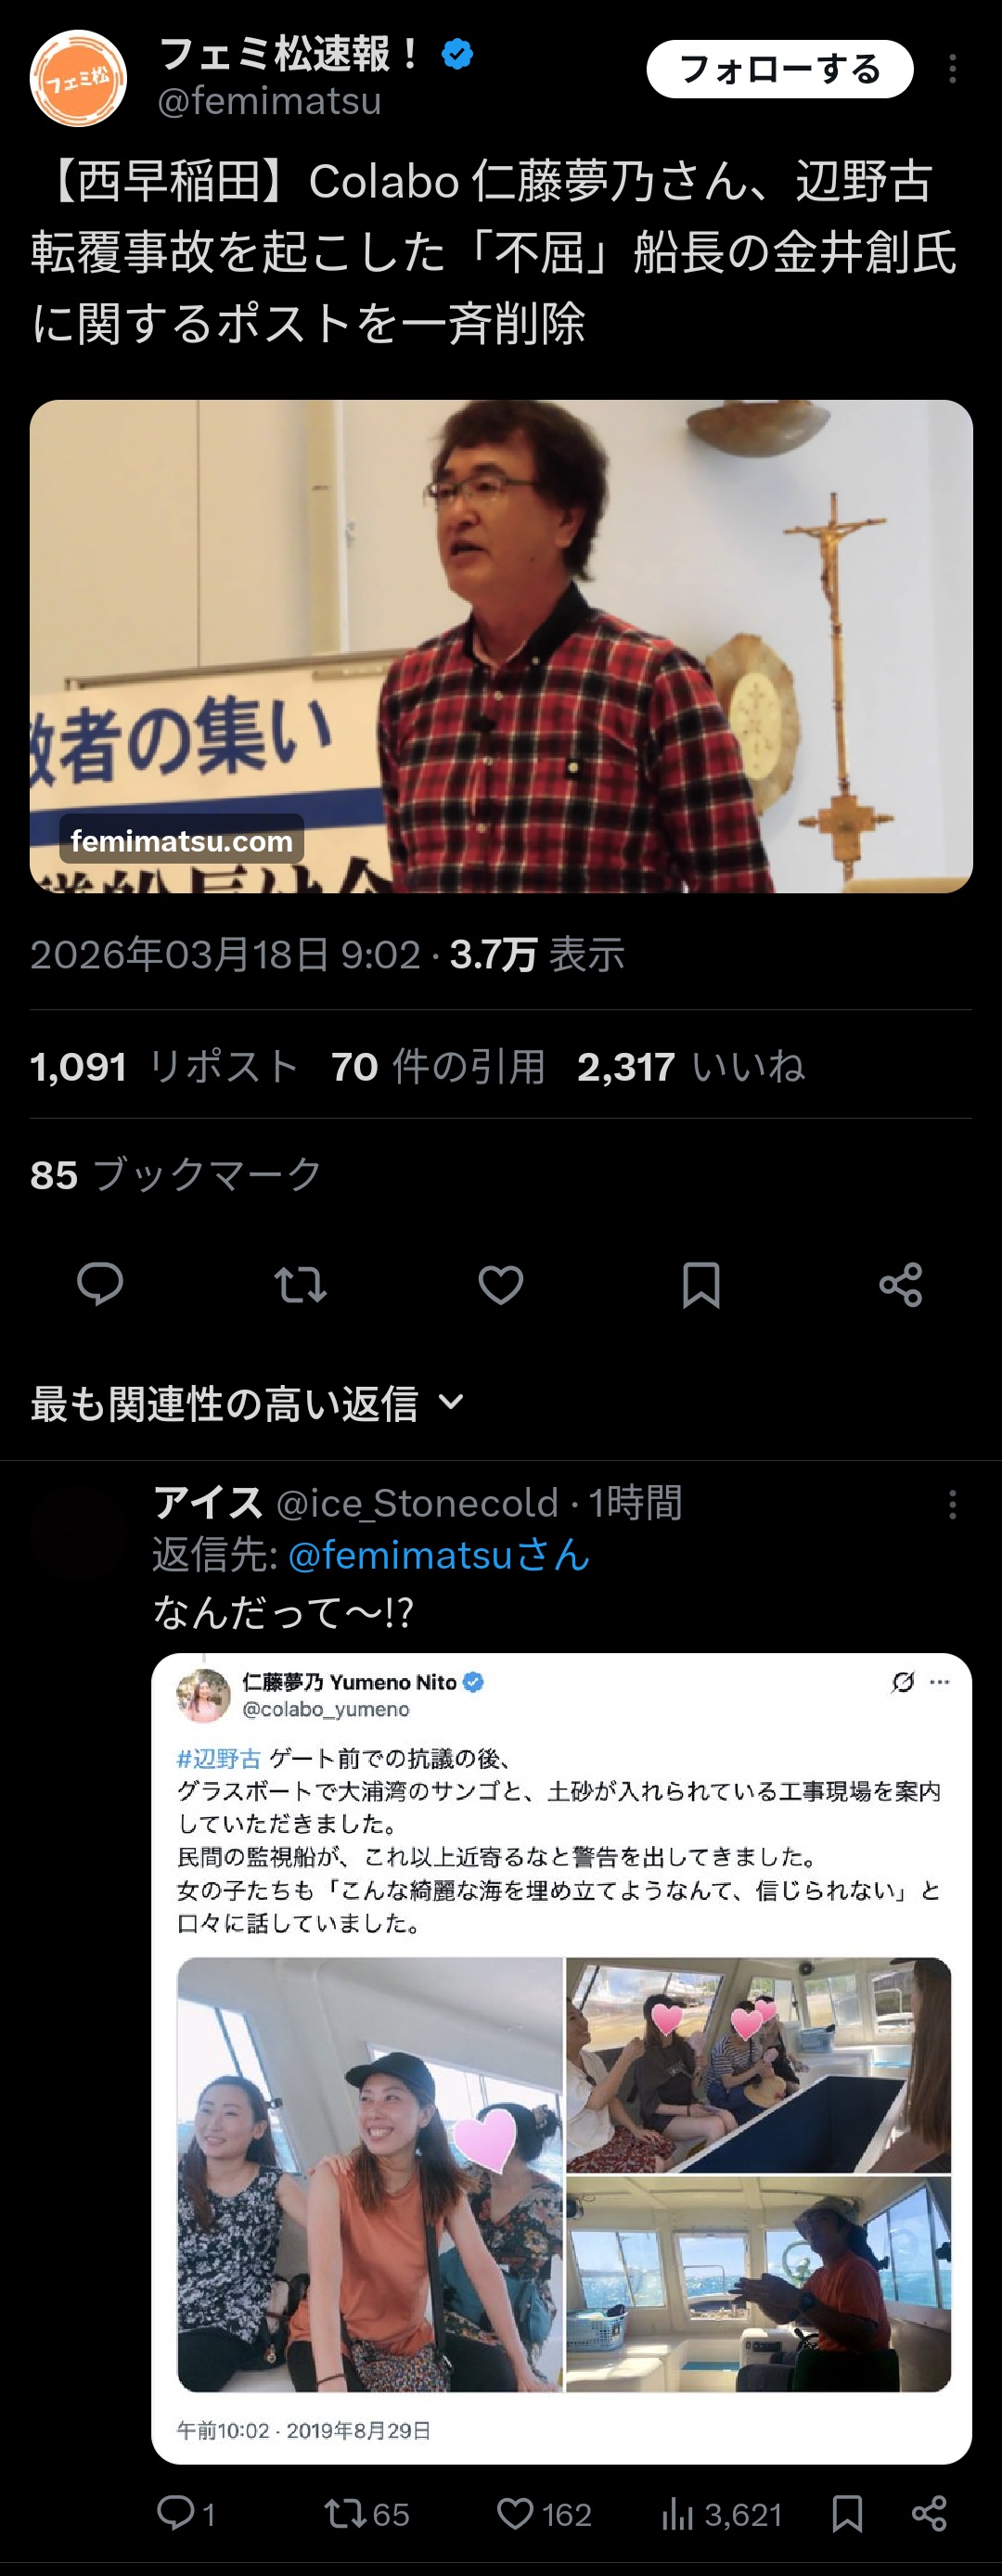Open three-dot menu on アイス reply

[x=952, y=1504]
